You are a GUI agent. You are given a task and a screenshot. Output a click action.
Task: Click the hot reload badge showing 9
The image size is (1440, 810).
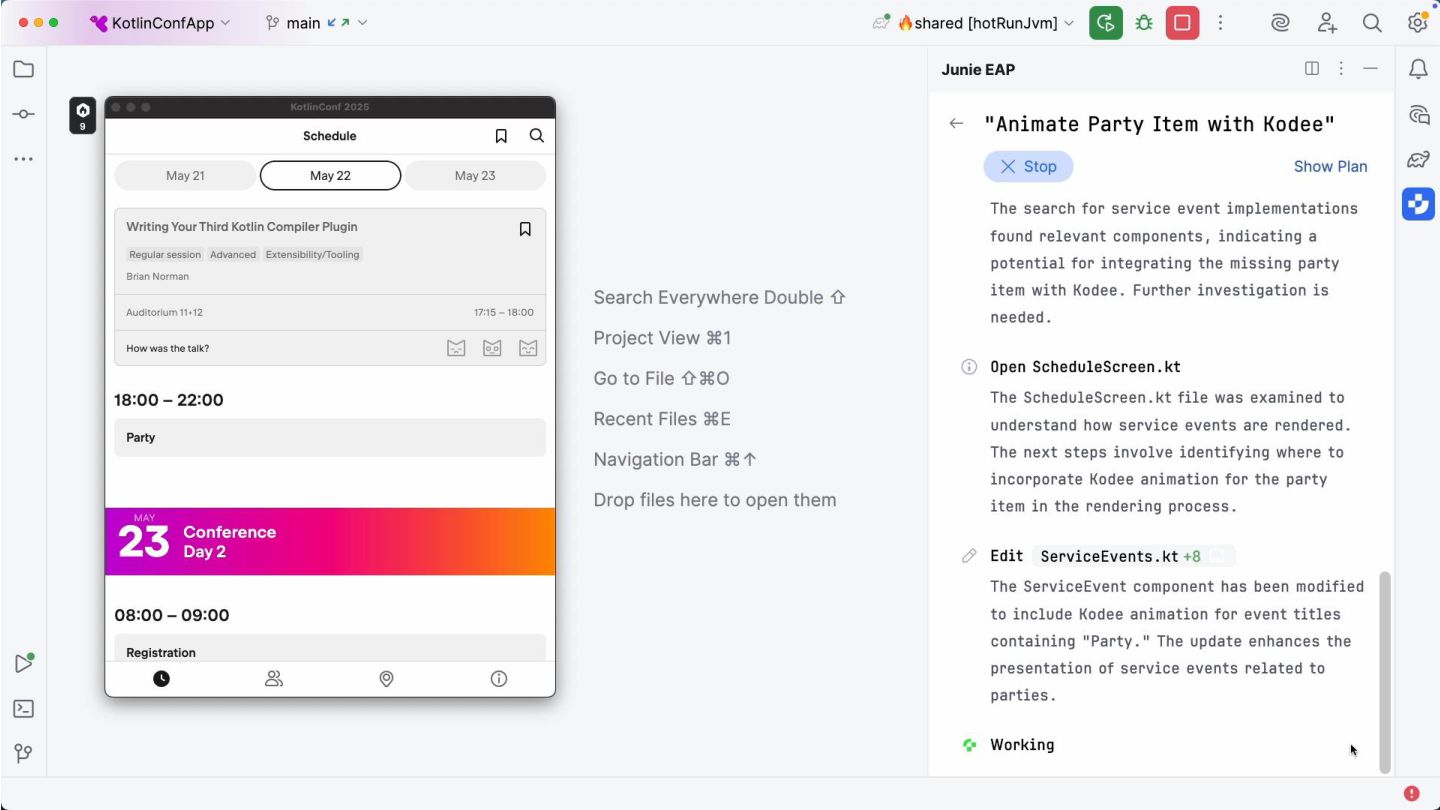(83, 116)
